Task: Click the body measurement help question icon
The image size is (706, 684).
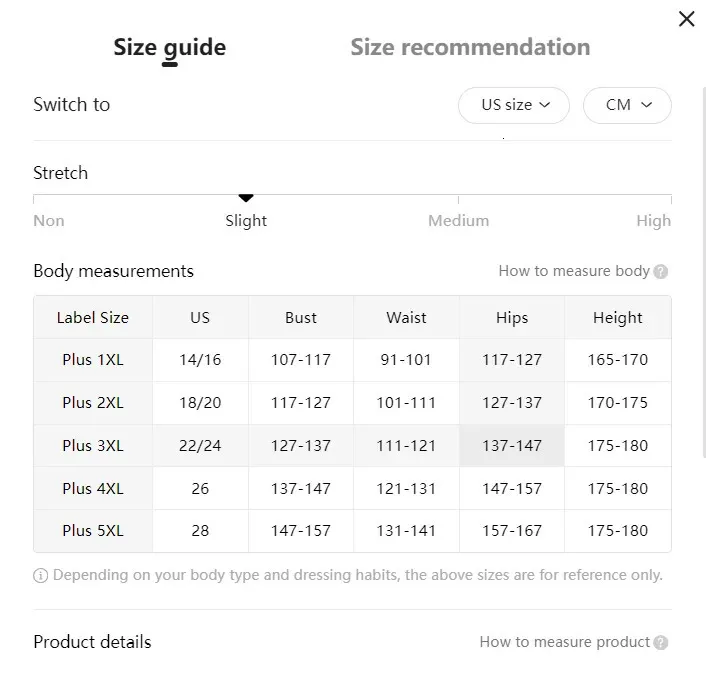Action: [x=661, y=272]
